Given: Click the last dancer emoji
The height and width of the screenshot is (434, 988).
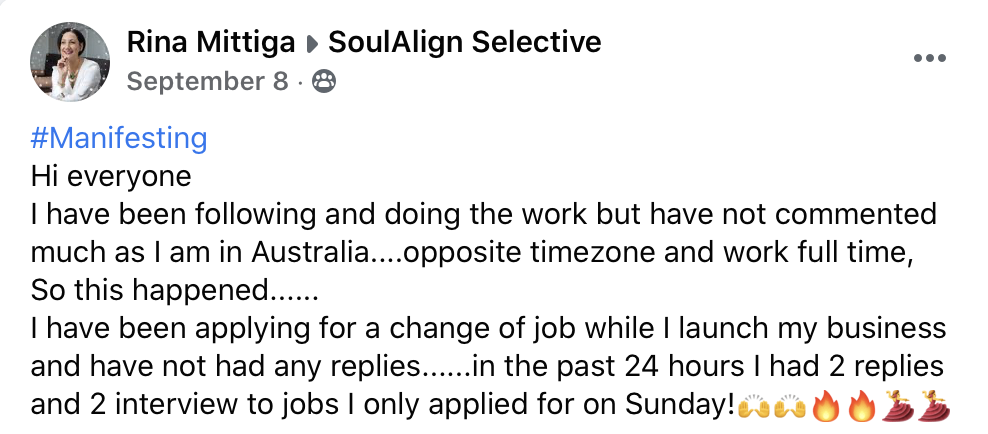Looking at the screenshot, I should tap(932, 407).
